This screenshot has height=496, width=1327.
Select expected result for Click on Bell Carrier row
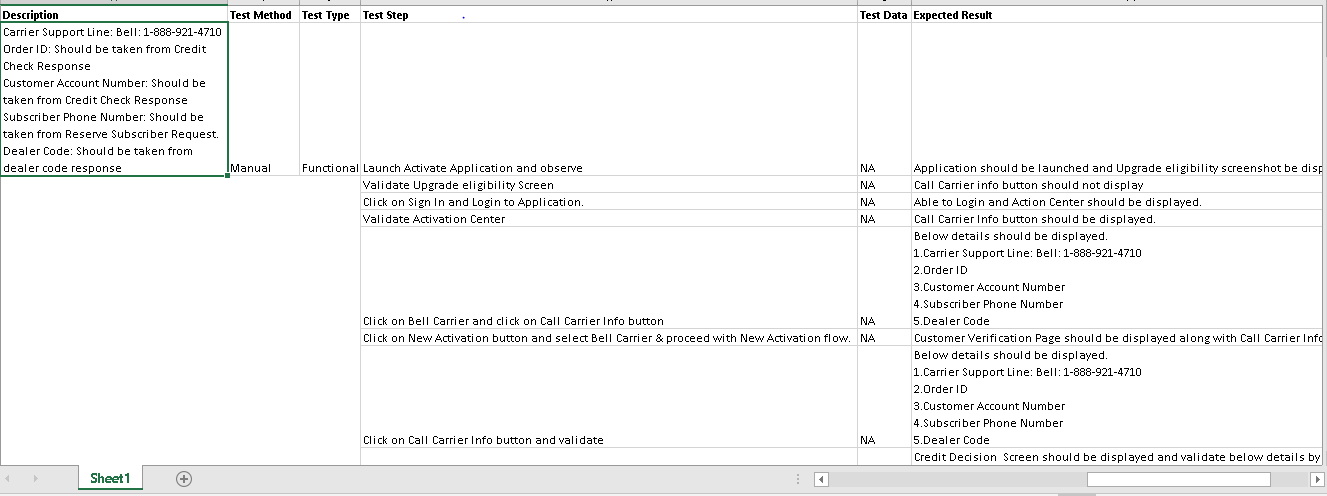pyautogui.click(x=1119, y=279)
